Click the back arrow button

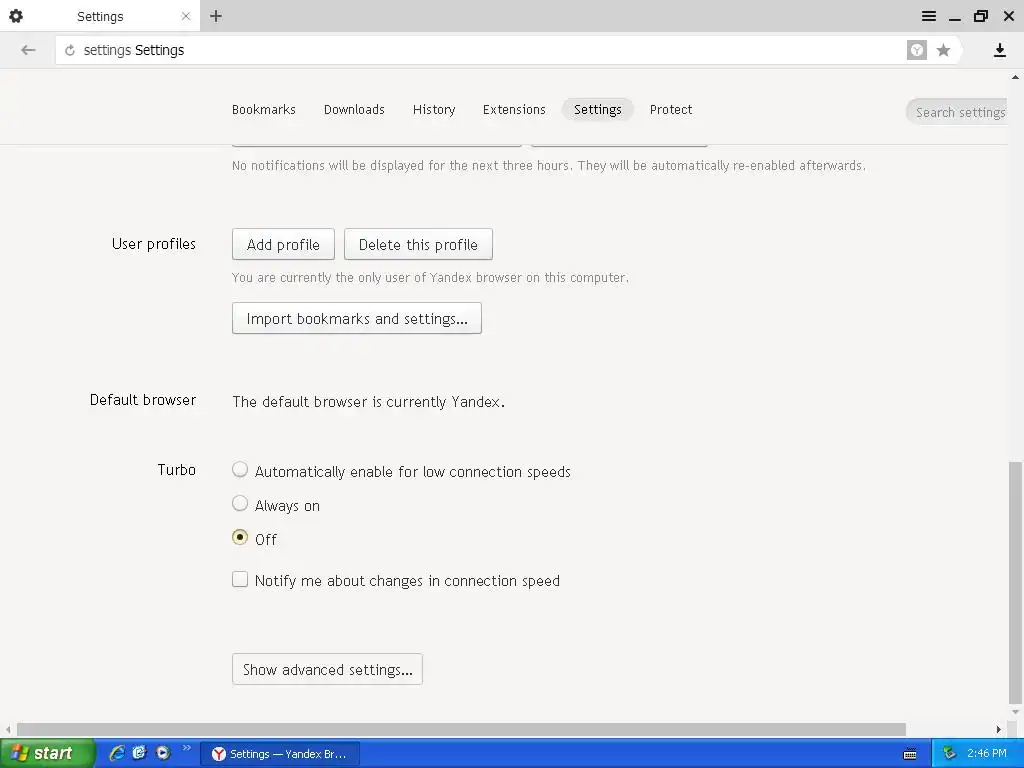click(x=28, y=50)
